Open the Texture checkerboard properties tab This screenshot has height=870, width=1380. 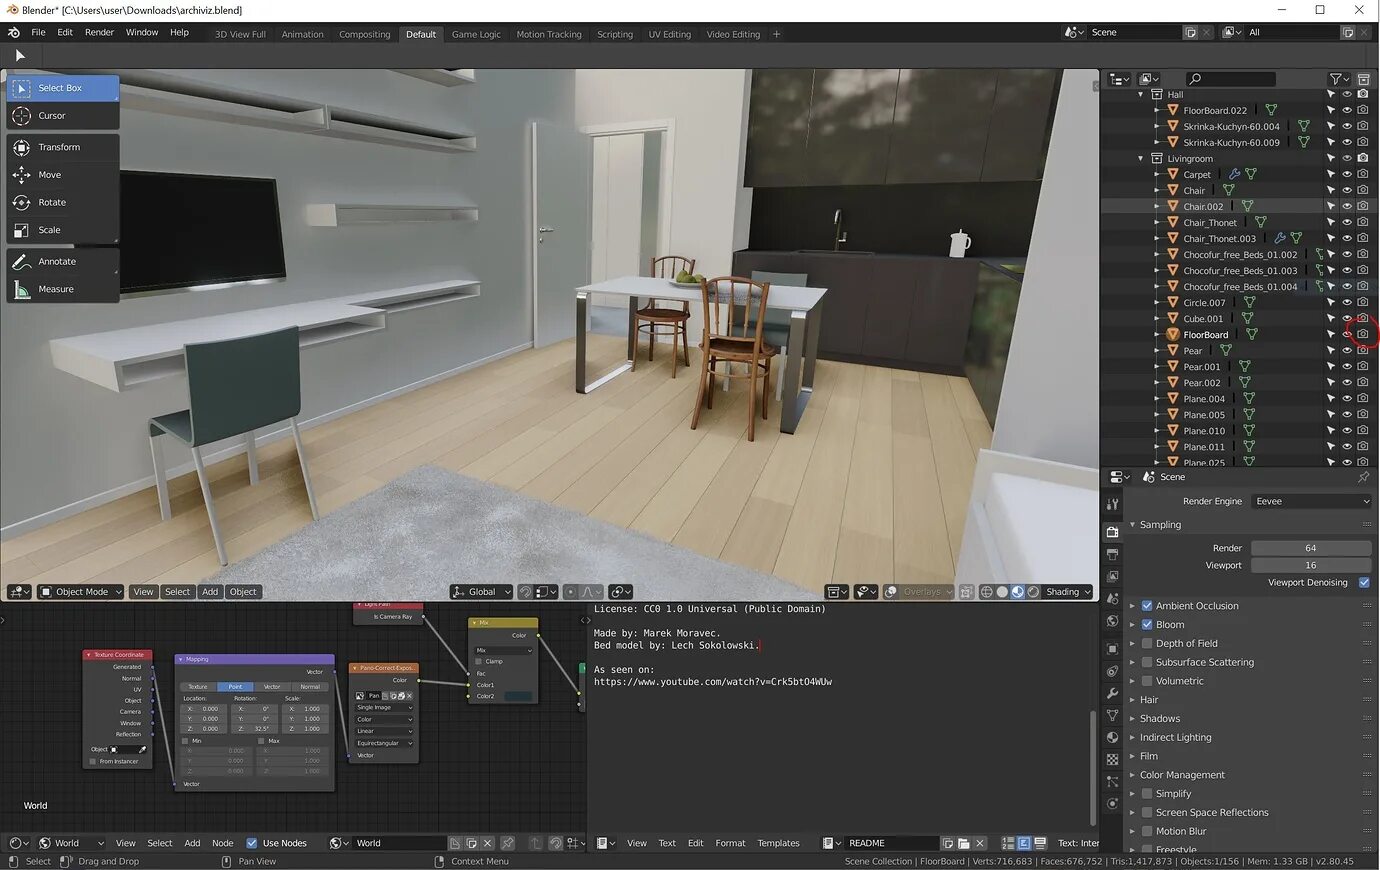pyautogui.click(x=1112, y=759)
